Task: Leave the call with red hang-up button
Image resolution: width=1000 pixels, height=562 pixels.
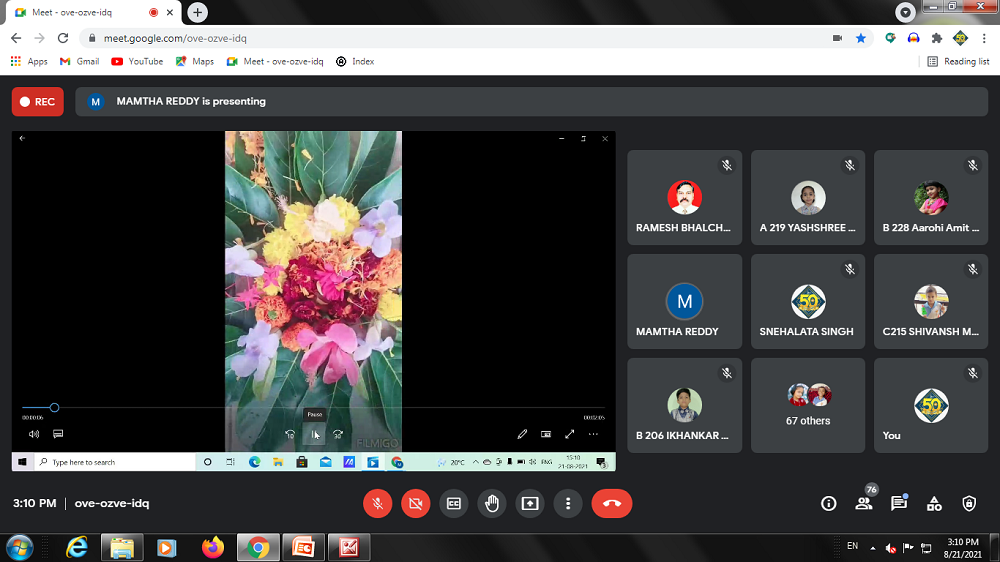Action: pyautogui.click(x=611, y=504)
